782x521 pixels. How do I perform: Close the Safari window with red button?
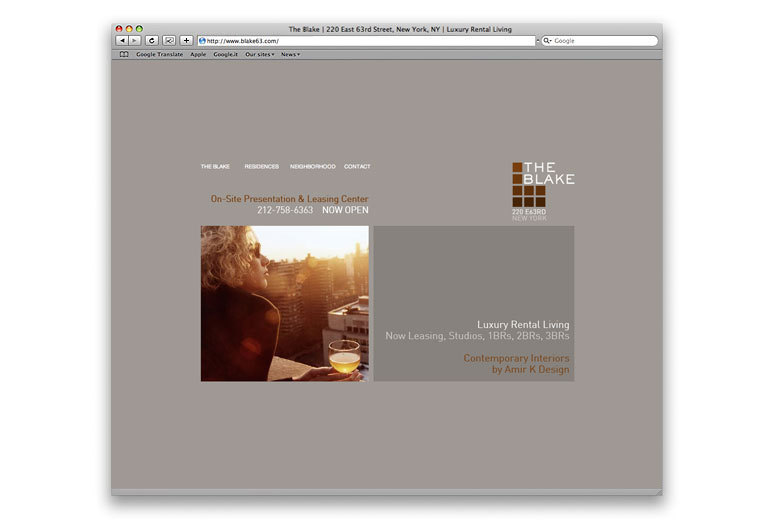click(x=119, y=29)
